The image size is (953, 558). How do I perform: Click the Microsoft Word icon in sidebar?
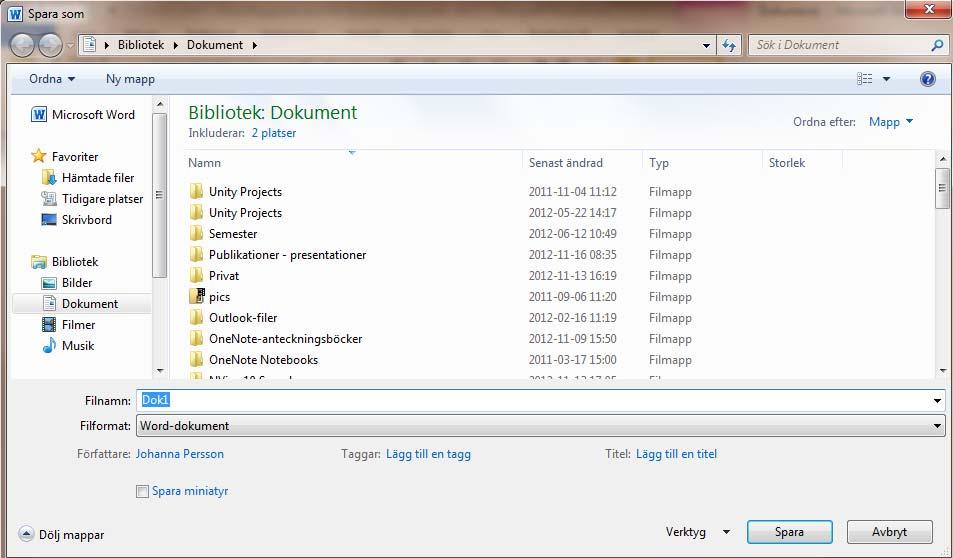(x=39, y=114)
